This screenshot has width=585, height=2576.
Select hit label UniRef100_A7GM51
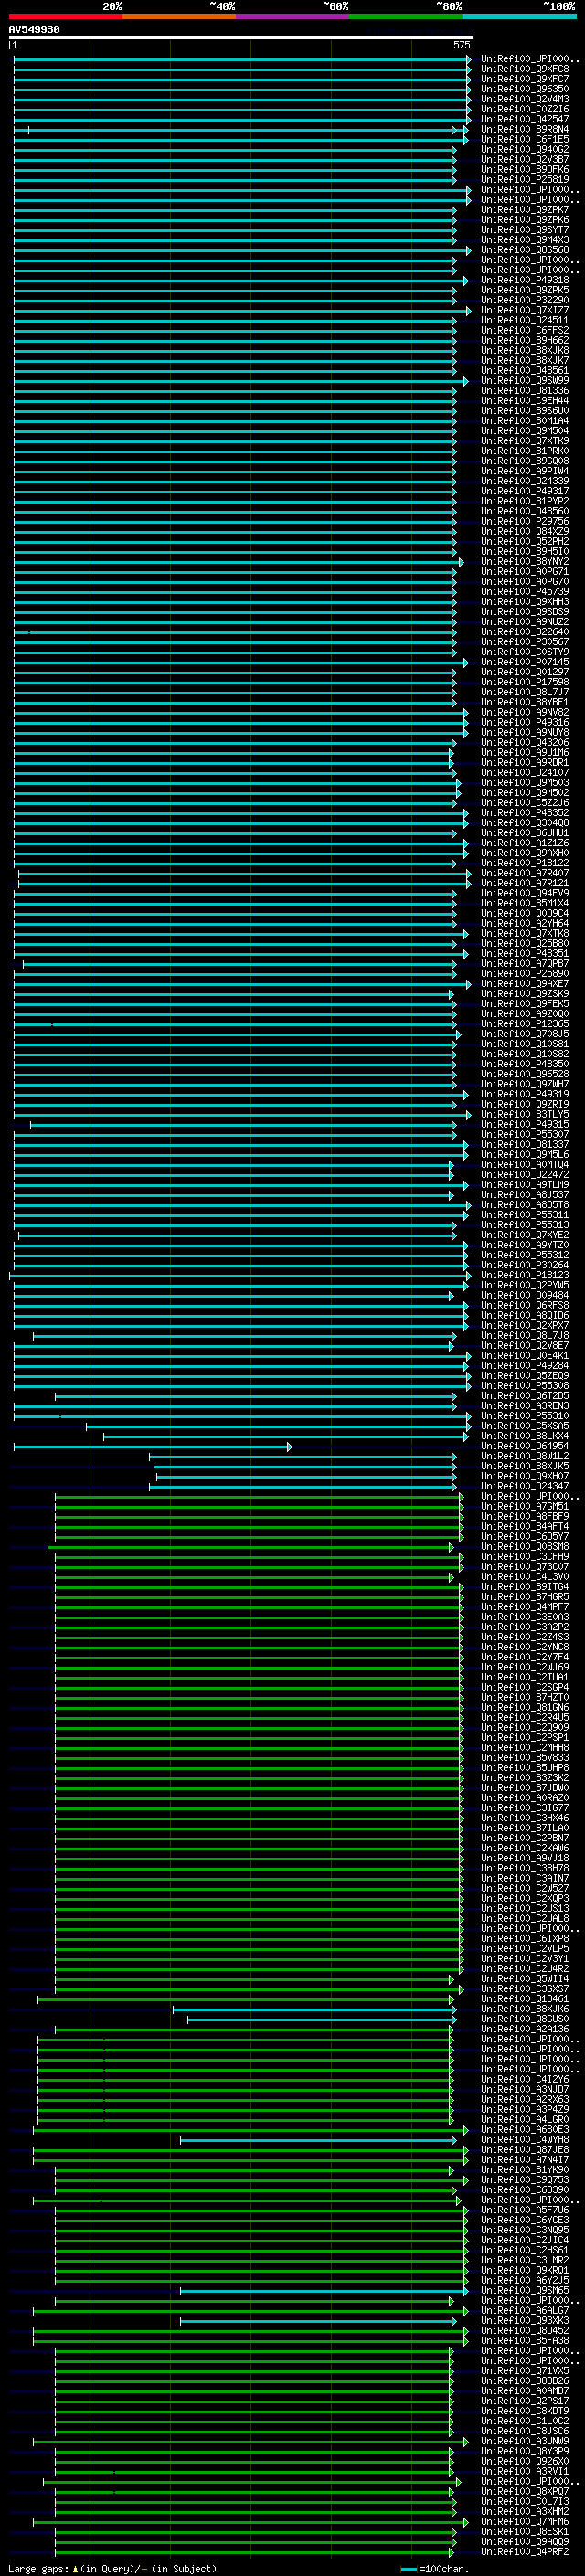525,1506
